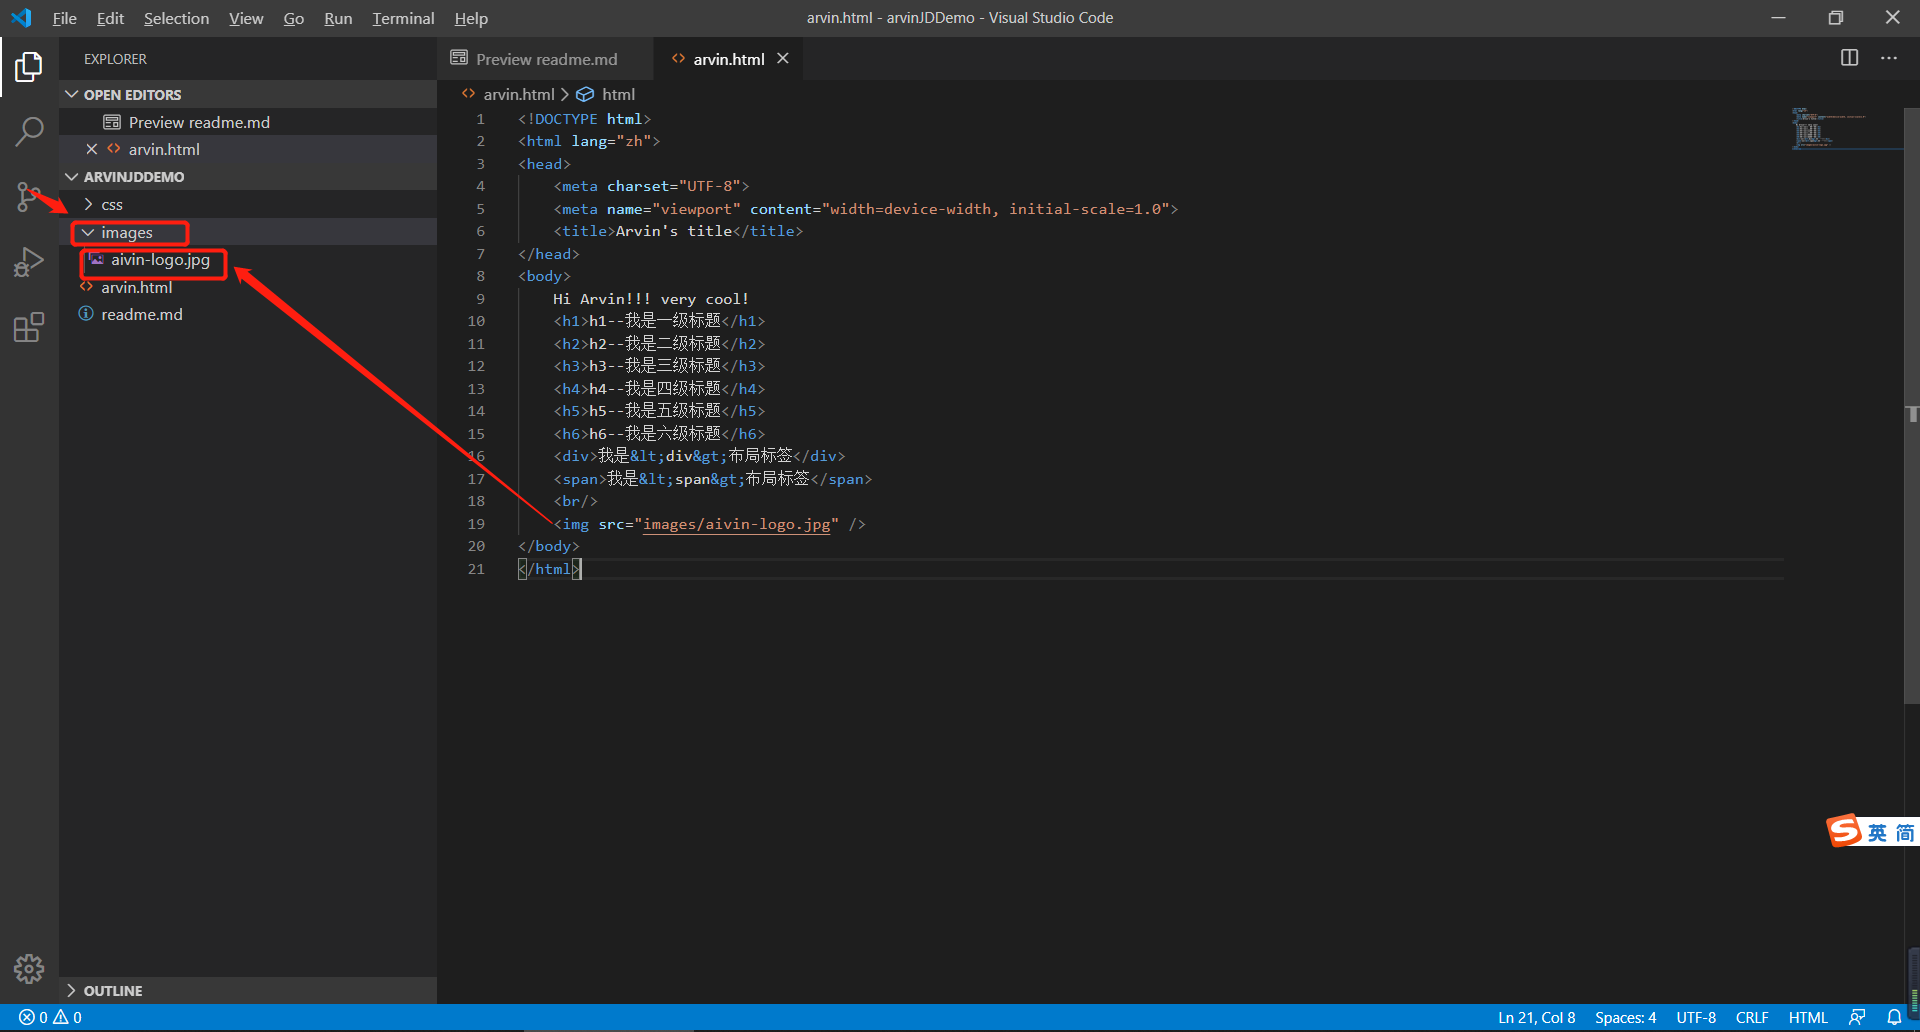The width and height of the screenshot is (1920, 1032).
Task: Open the Manage gear menu
Action: [29, 968]
